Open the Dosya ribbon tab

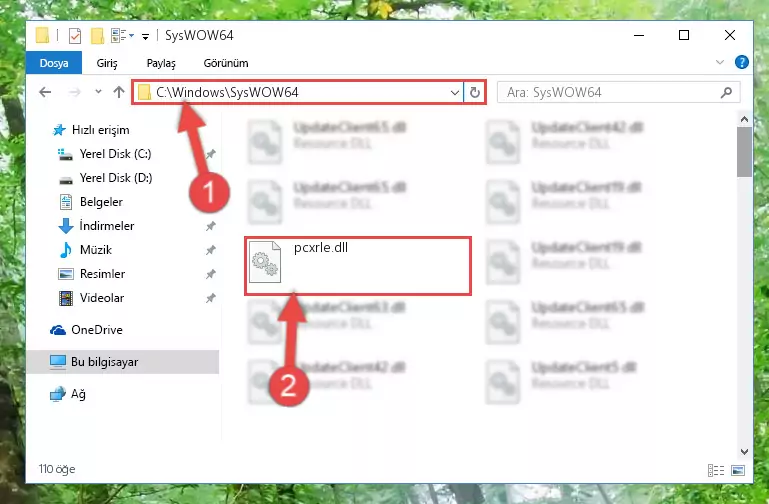tap(54, 63)
